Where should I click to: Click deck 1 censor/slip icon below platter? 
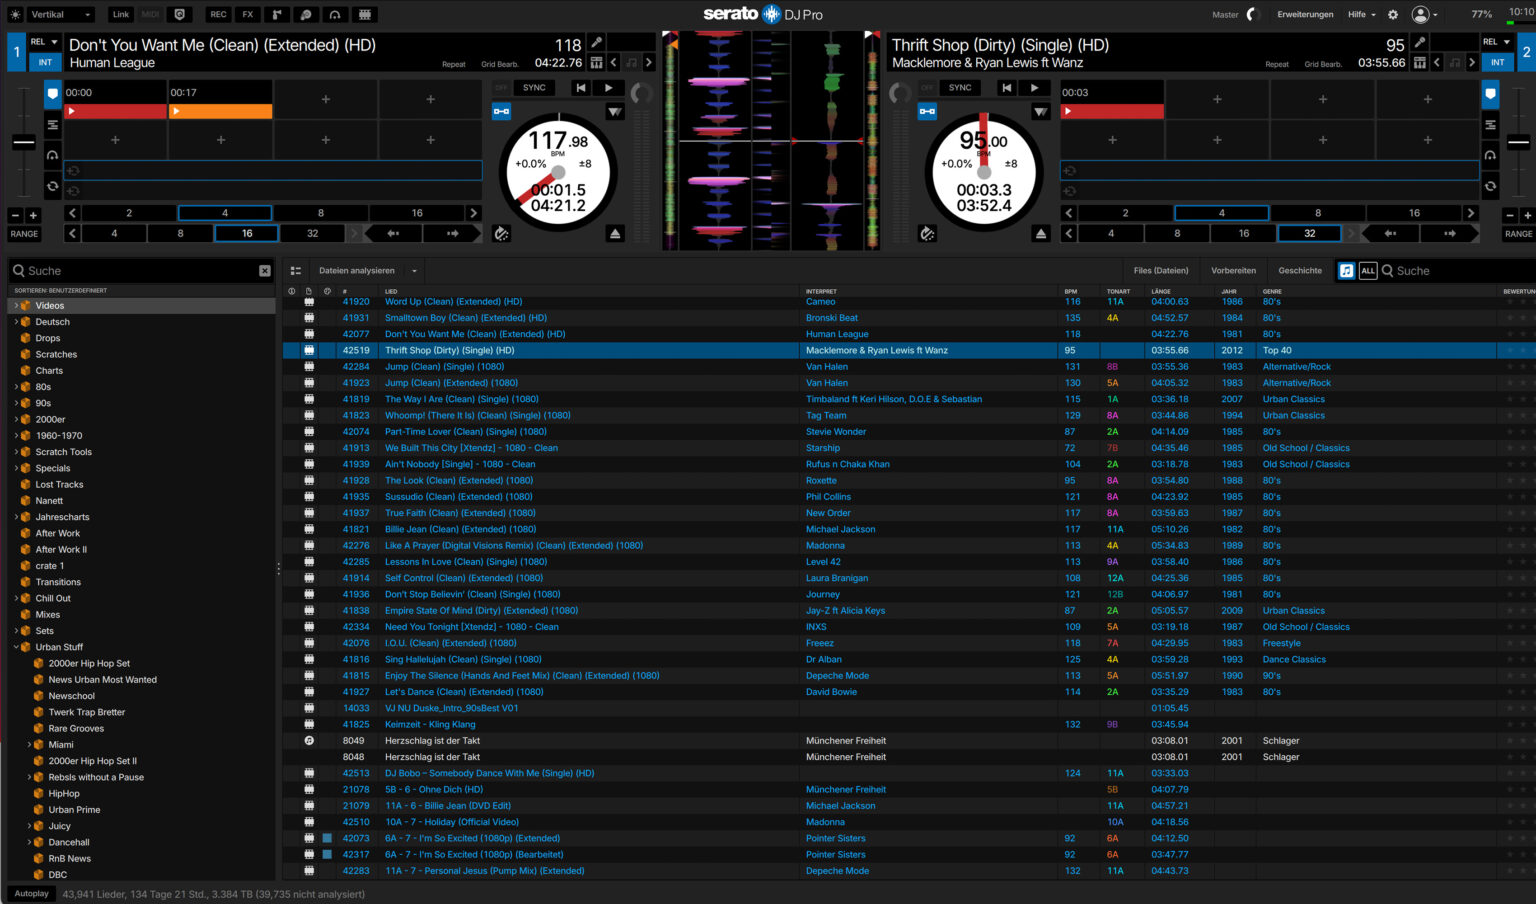(502, 233)
